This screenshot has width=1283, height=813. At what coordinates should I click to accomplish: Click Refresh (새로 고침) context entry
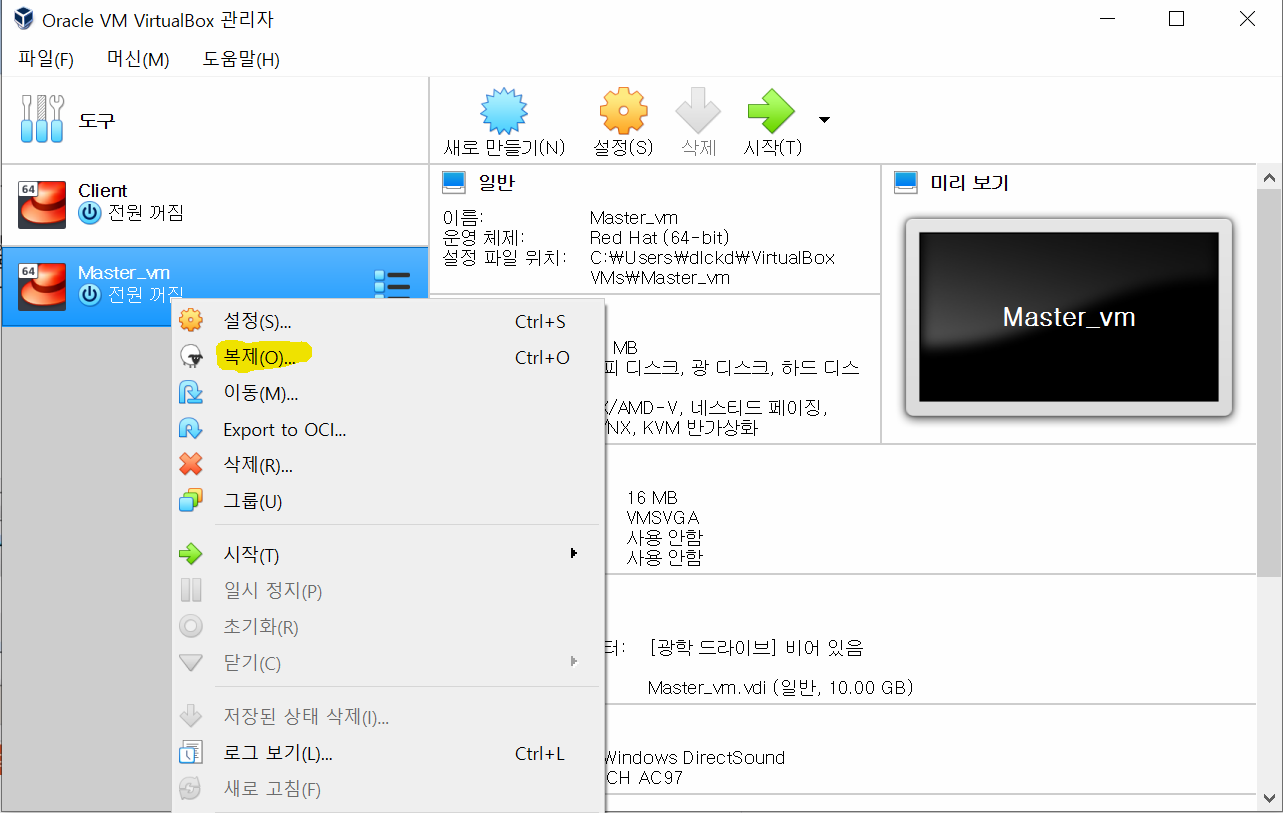point(388,789)
